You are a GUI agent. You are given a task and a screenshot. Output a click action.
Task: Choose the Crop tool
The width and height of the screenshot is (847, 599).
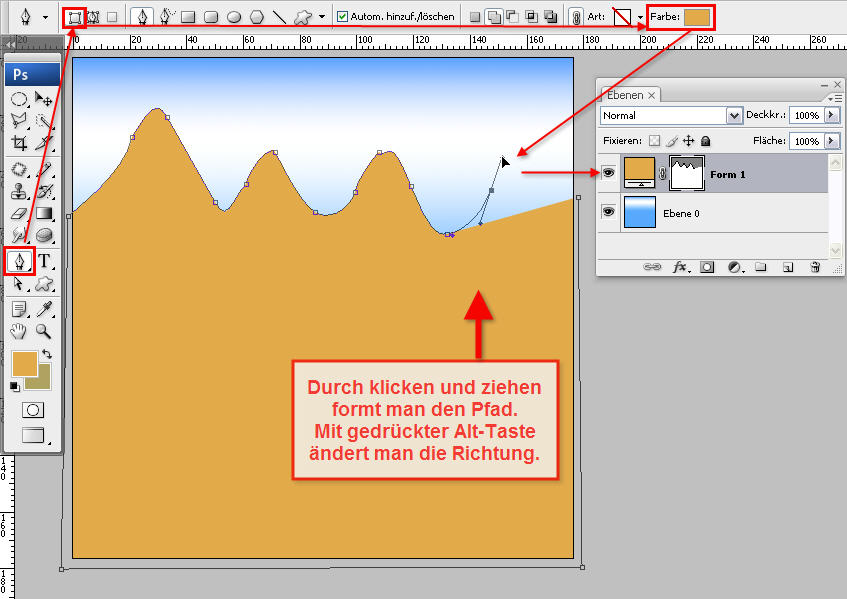click(x=19, y=143)
